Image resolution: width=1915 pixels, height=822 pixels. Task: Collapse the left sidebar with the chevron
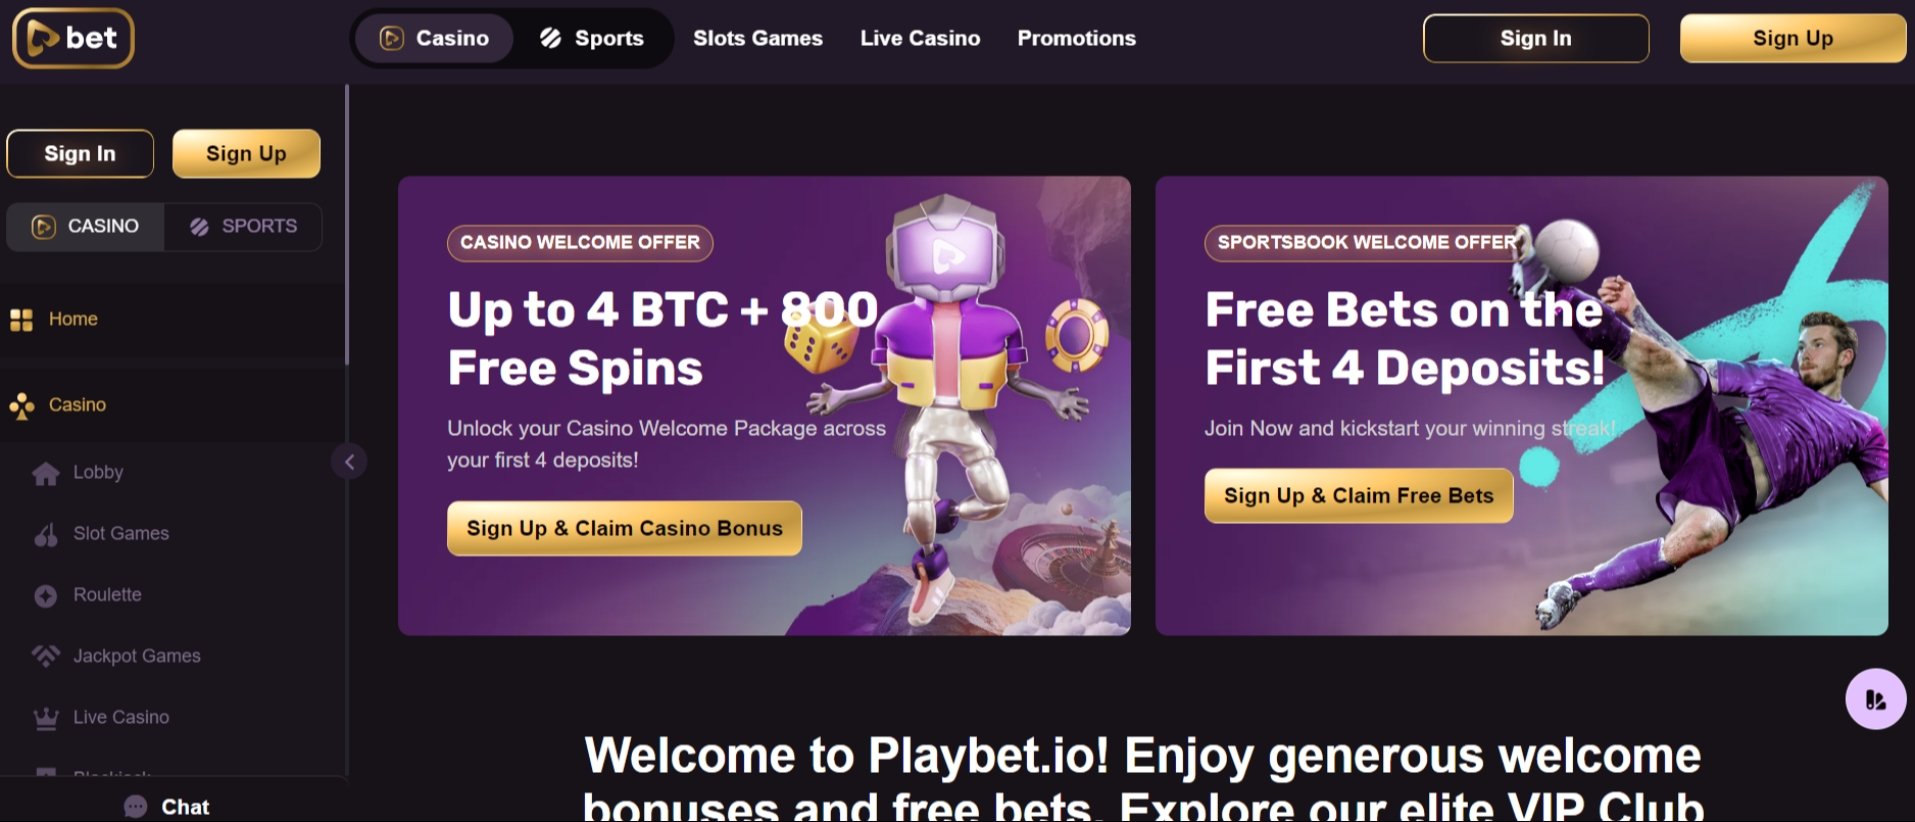(350, 462)
